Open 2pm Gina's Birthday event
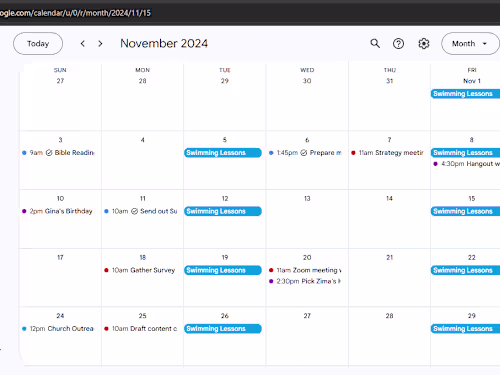The image size is (500, 375). click(57, 211)
